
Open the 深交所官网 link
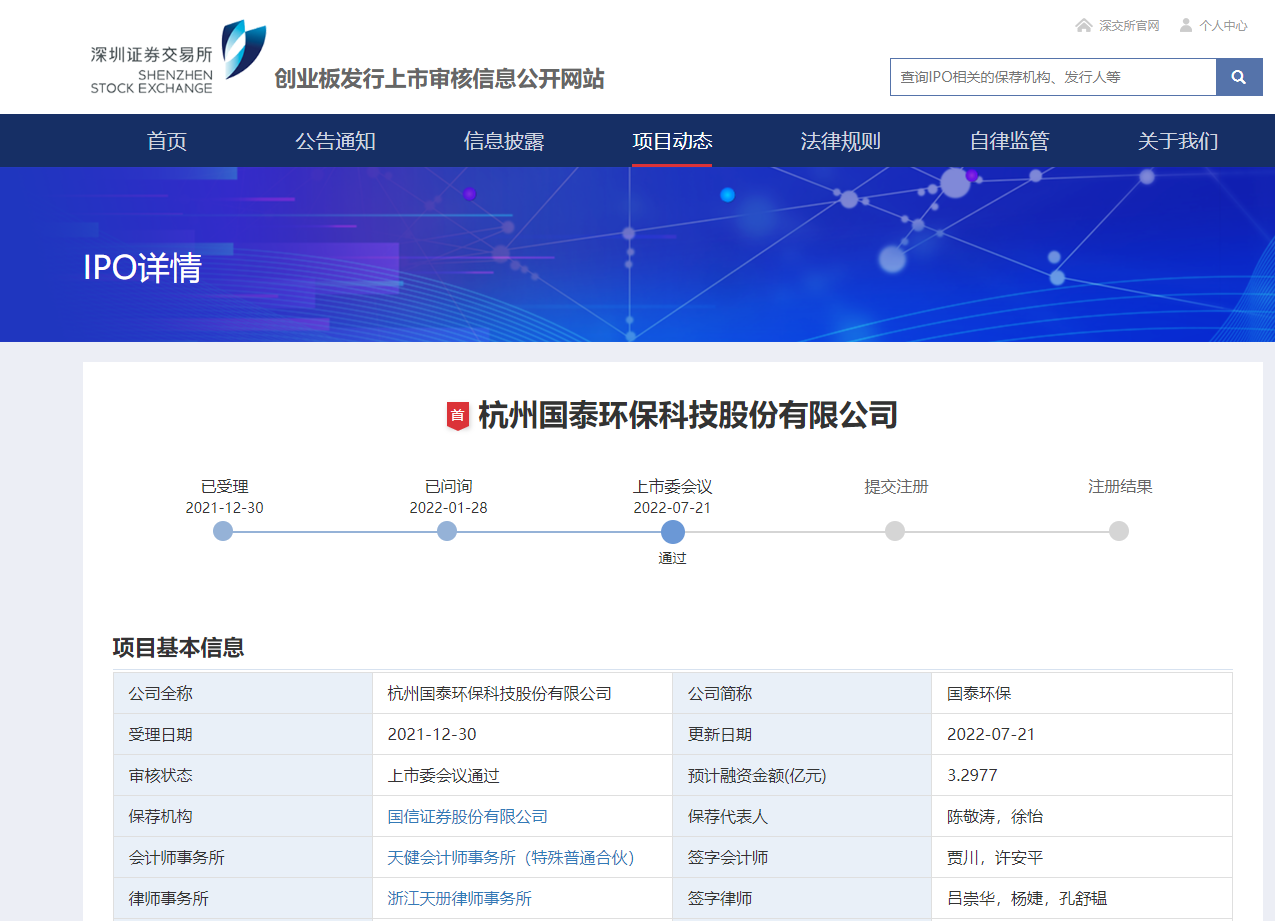[x=1129, y=26]
